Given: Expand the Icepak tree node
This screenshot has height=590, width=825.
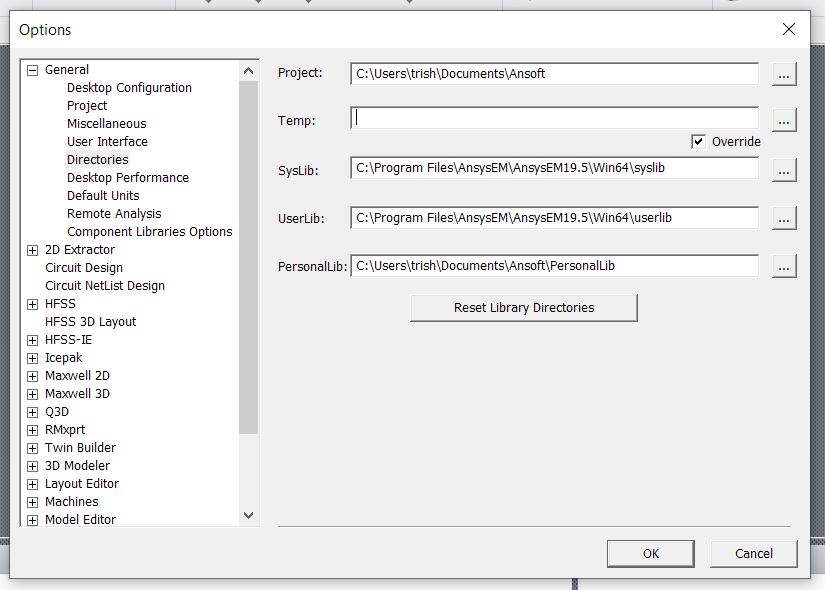Looking at the screenshot, I should coord(32,357).
